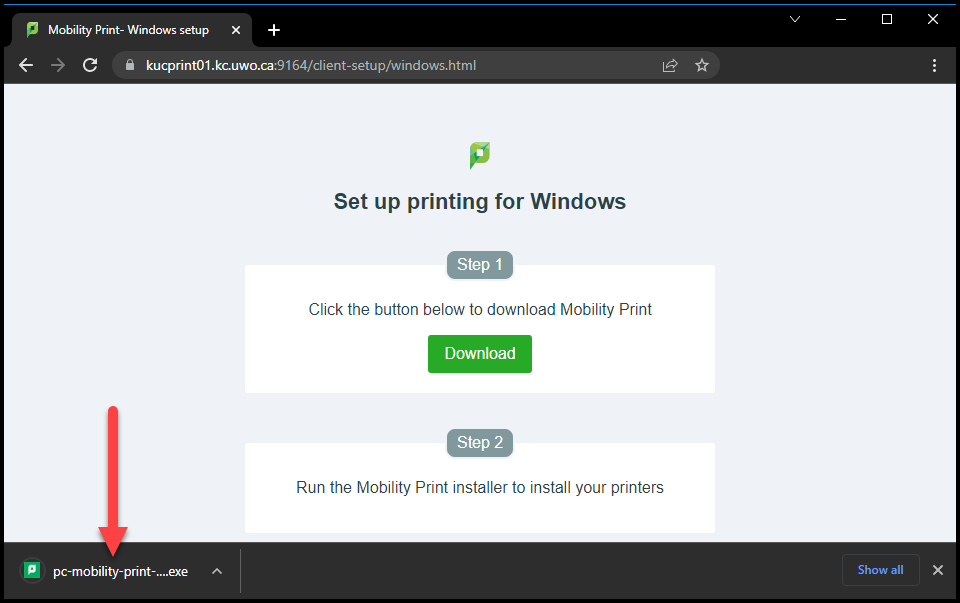Close the Chrome window
Viewport: 960px width, 603px height.
(x=932, y=19)
